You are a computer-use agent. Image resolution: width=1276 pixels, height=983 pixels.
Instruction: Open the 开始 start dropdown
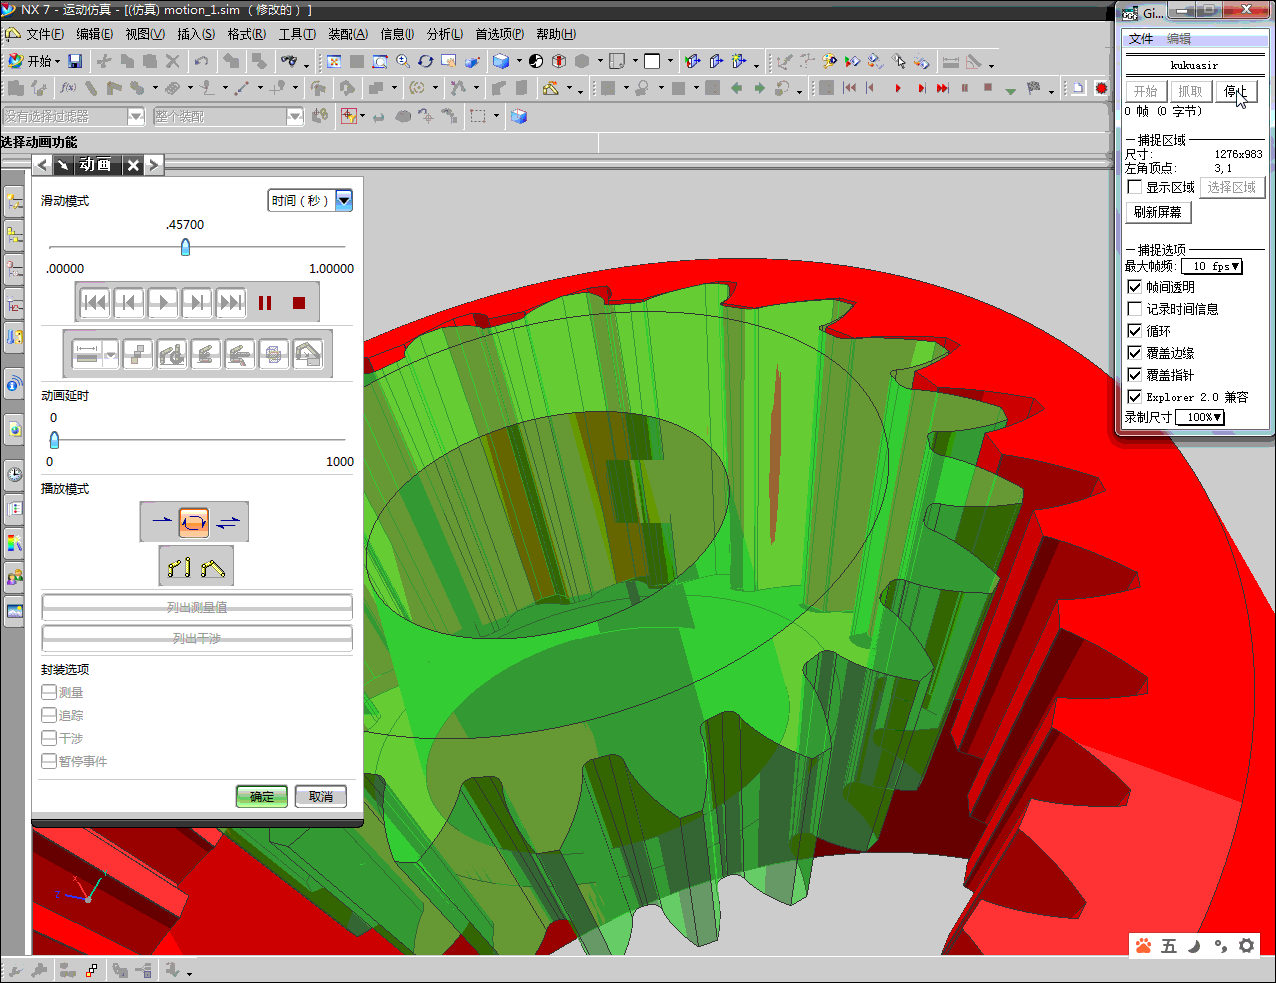33,61
